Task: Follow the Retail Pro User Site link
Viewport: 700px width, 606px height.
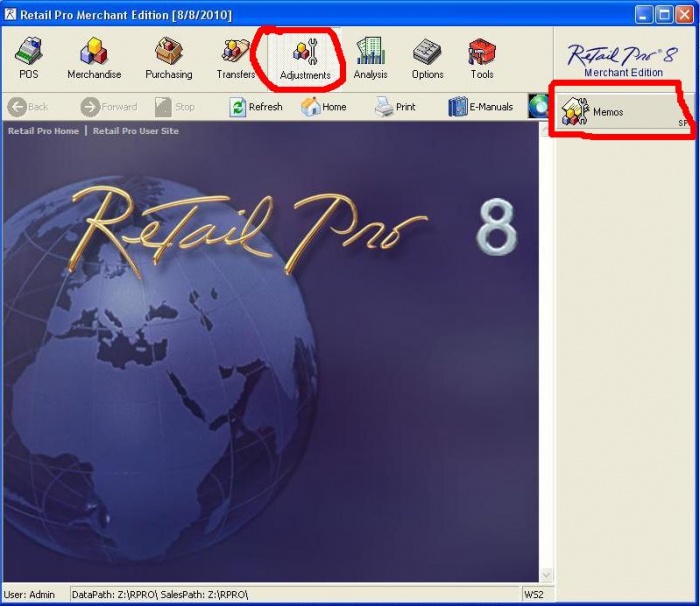Action: point(136,131)
